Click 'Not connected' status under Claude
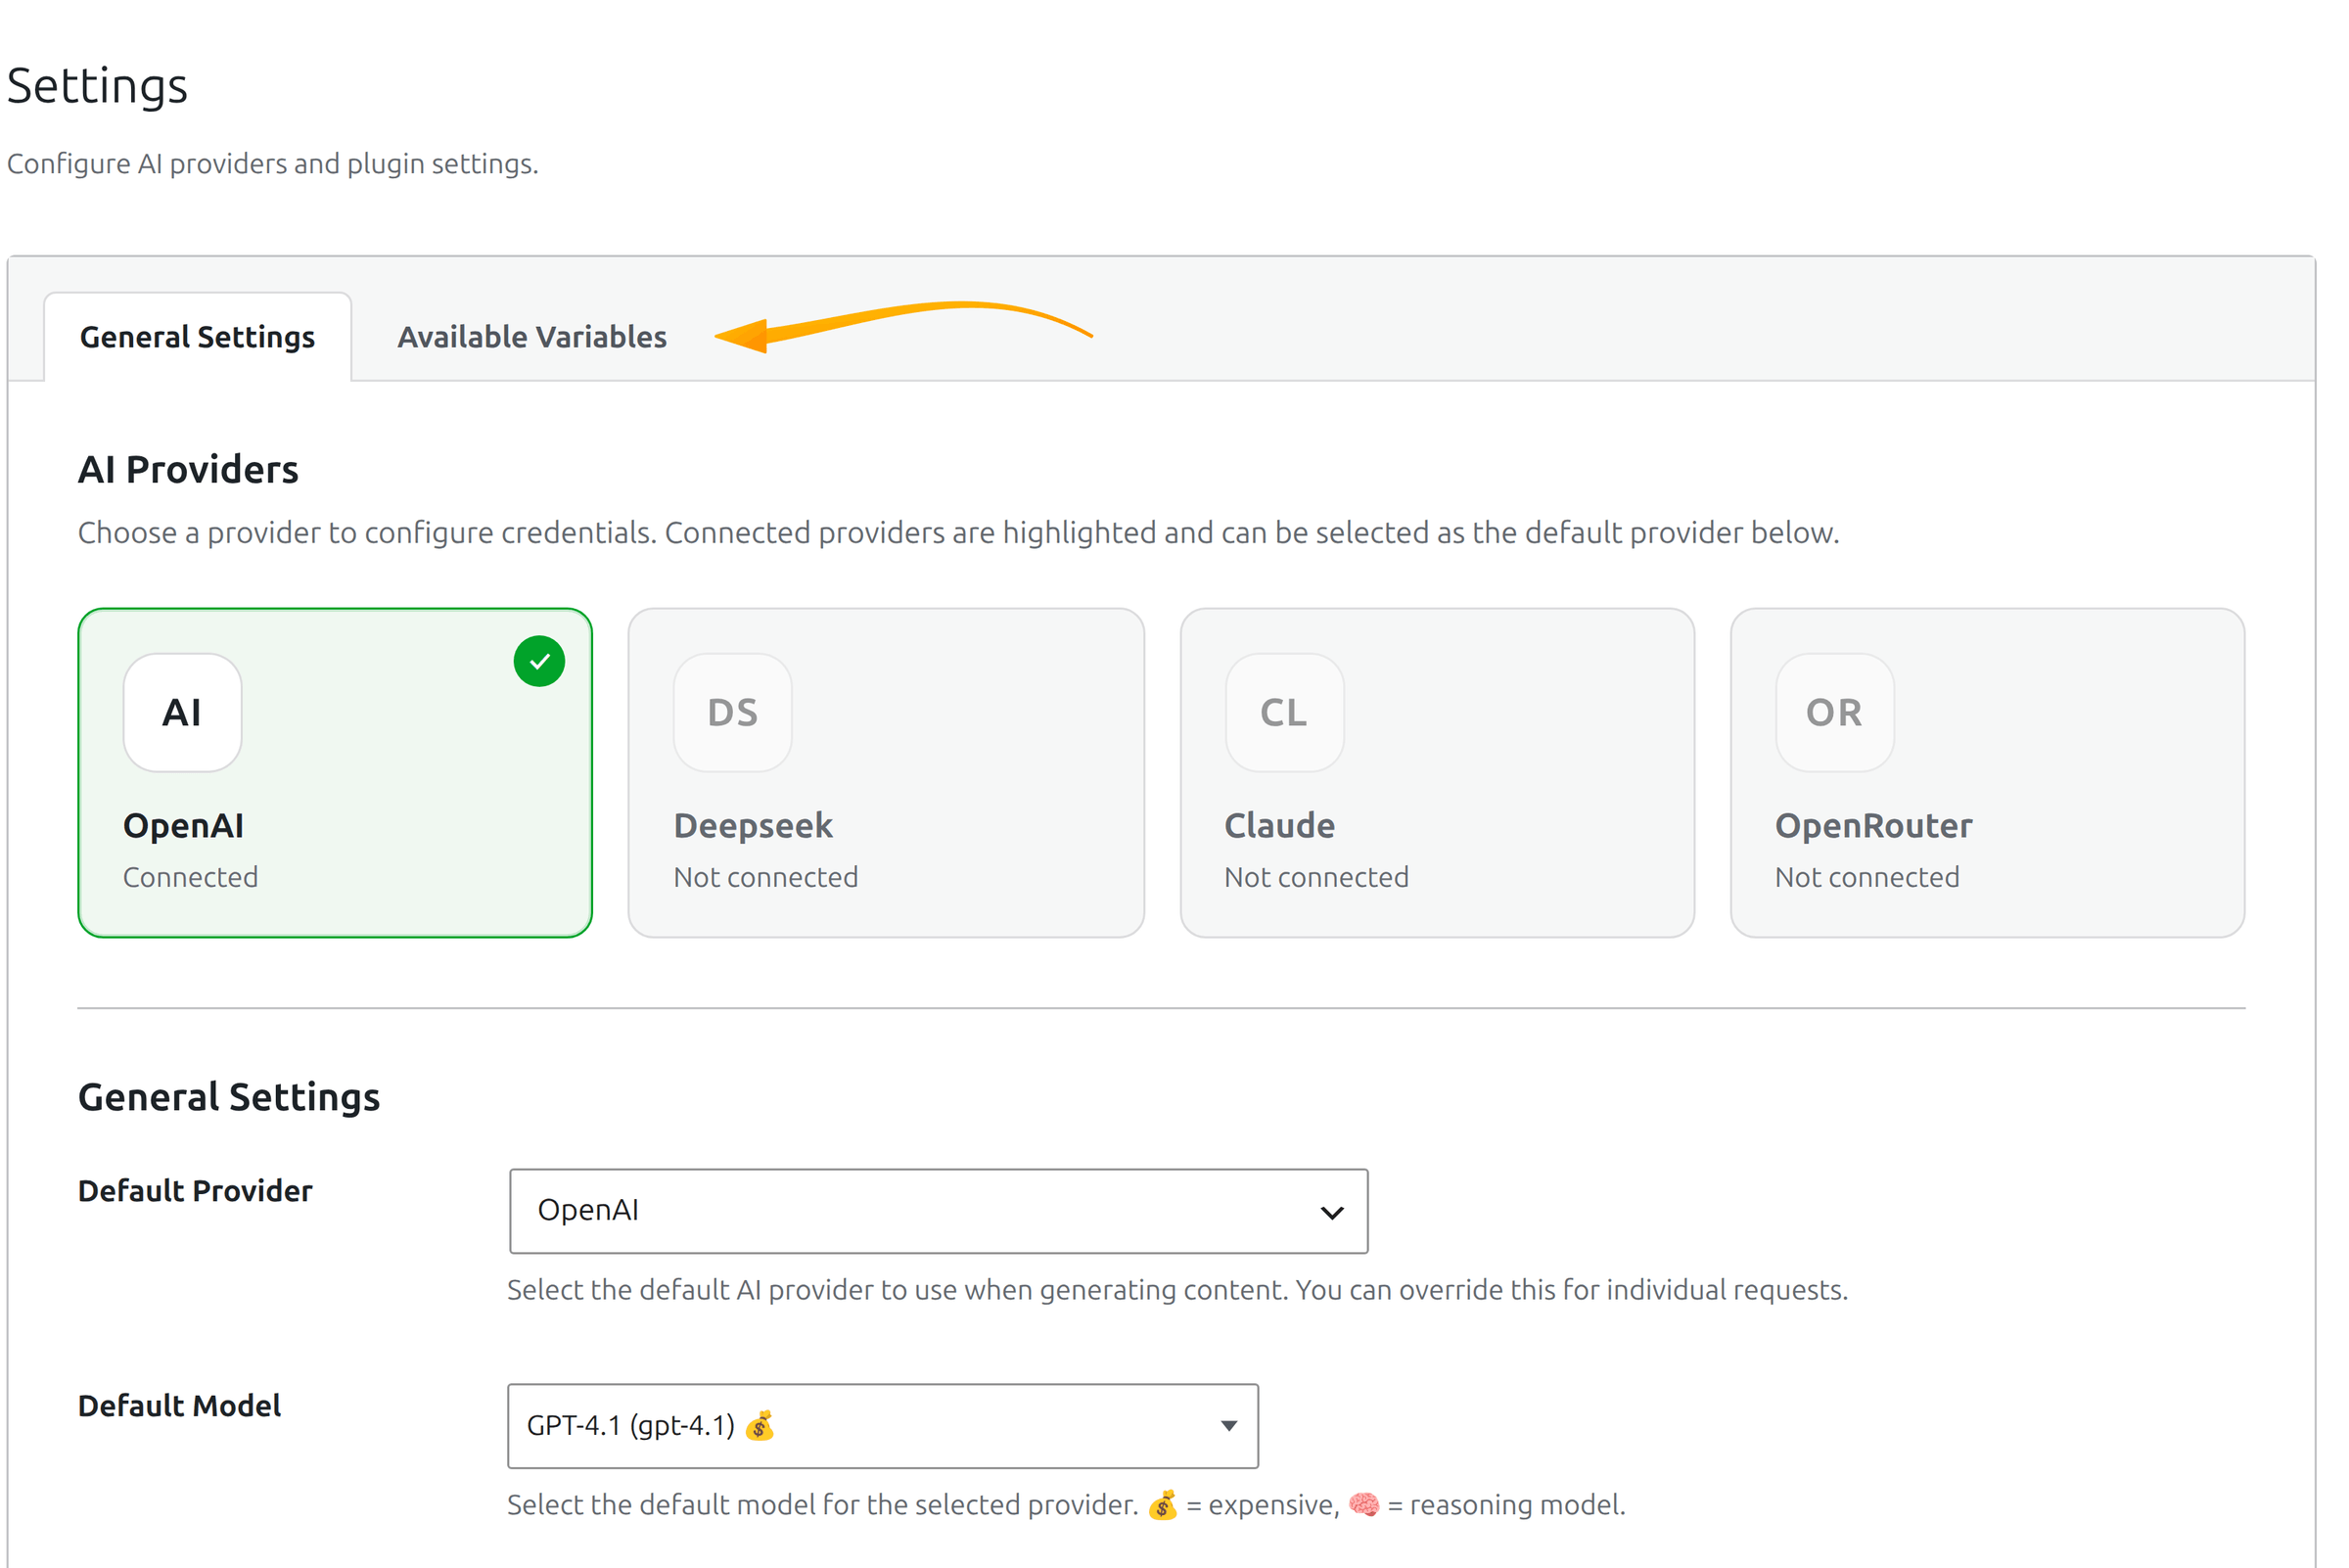2349x1568 pixels. (x=1317, y=877)
